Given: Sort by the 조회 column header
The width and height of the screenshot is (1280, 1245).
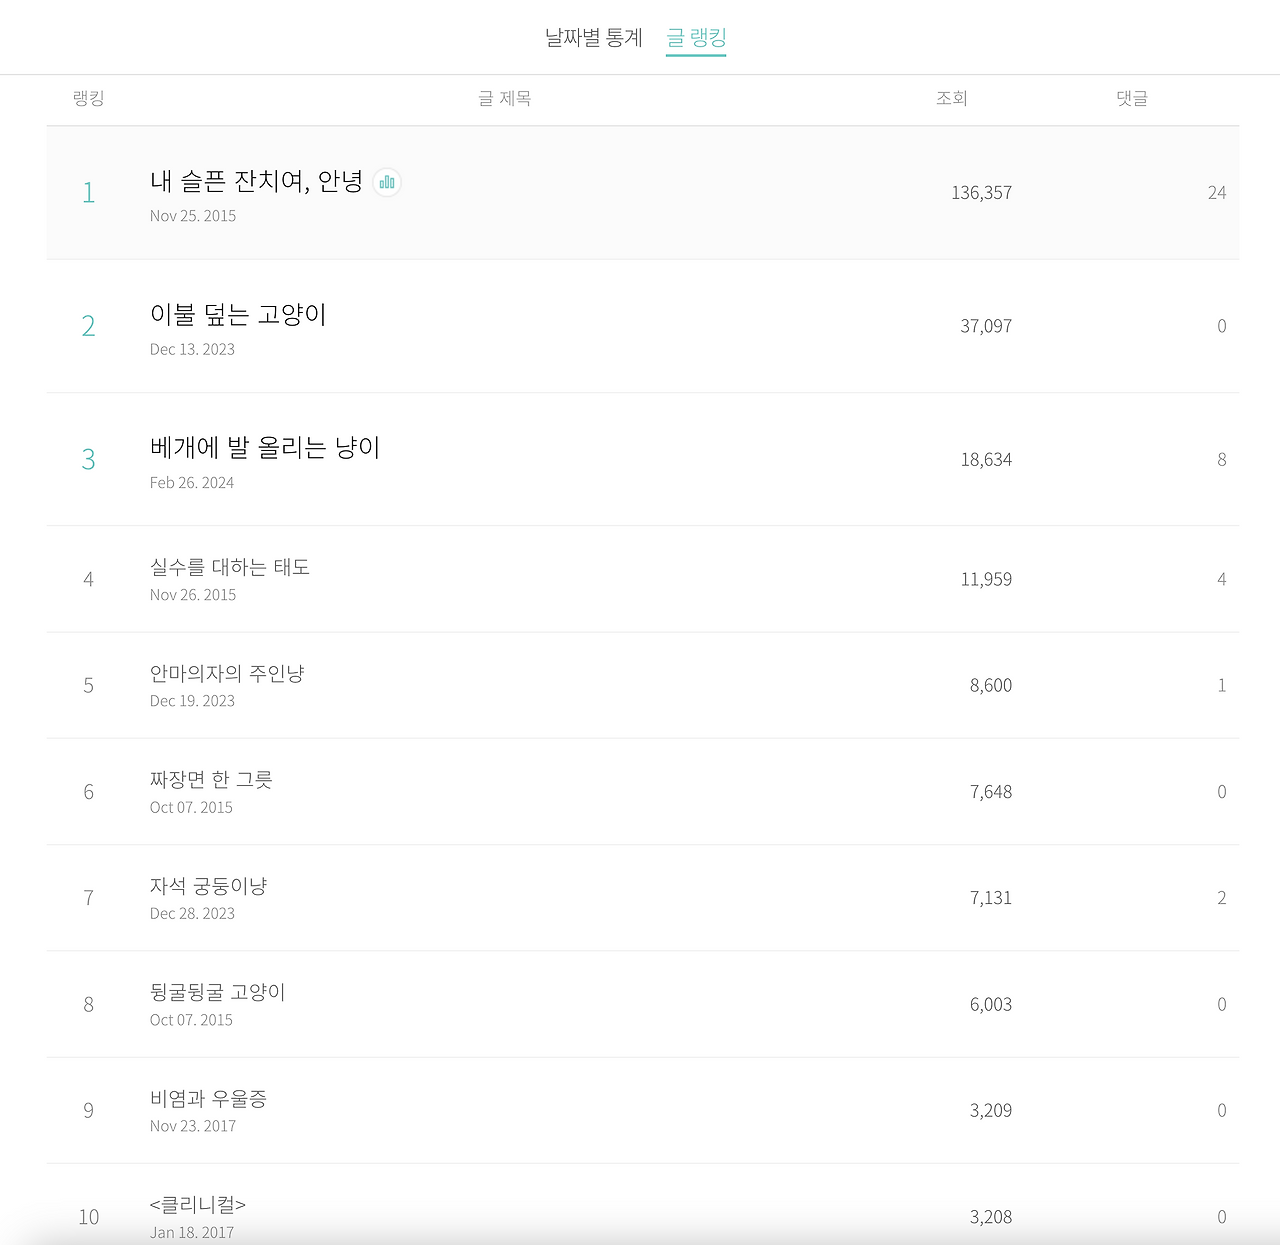Looking at the screenshot, I should tap(952, 98).
